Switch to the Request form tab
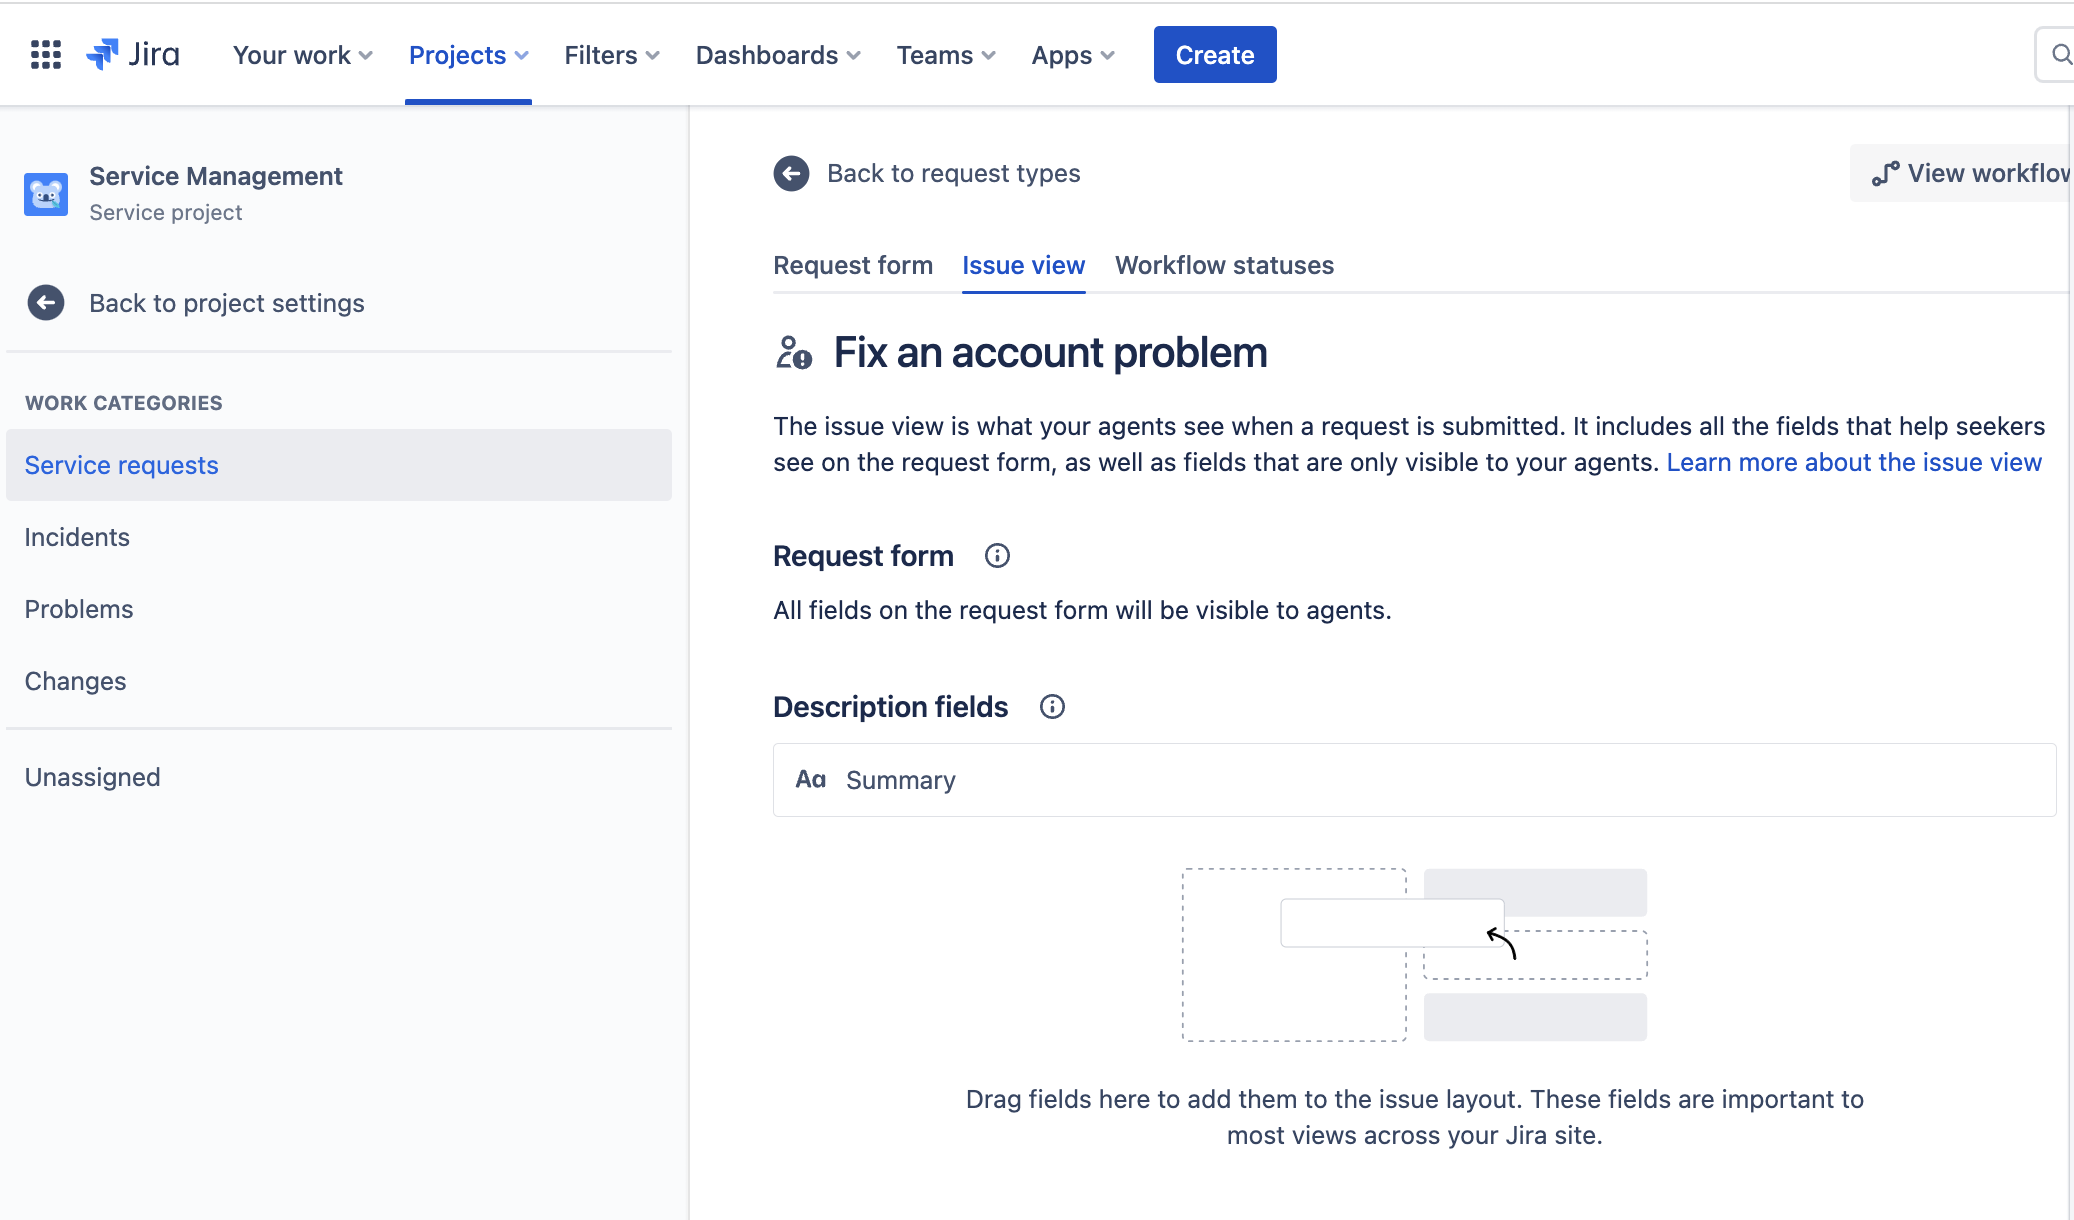Viewport: 2074px width, 1220px height. (853, 265)
